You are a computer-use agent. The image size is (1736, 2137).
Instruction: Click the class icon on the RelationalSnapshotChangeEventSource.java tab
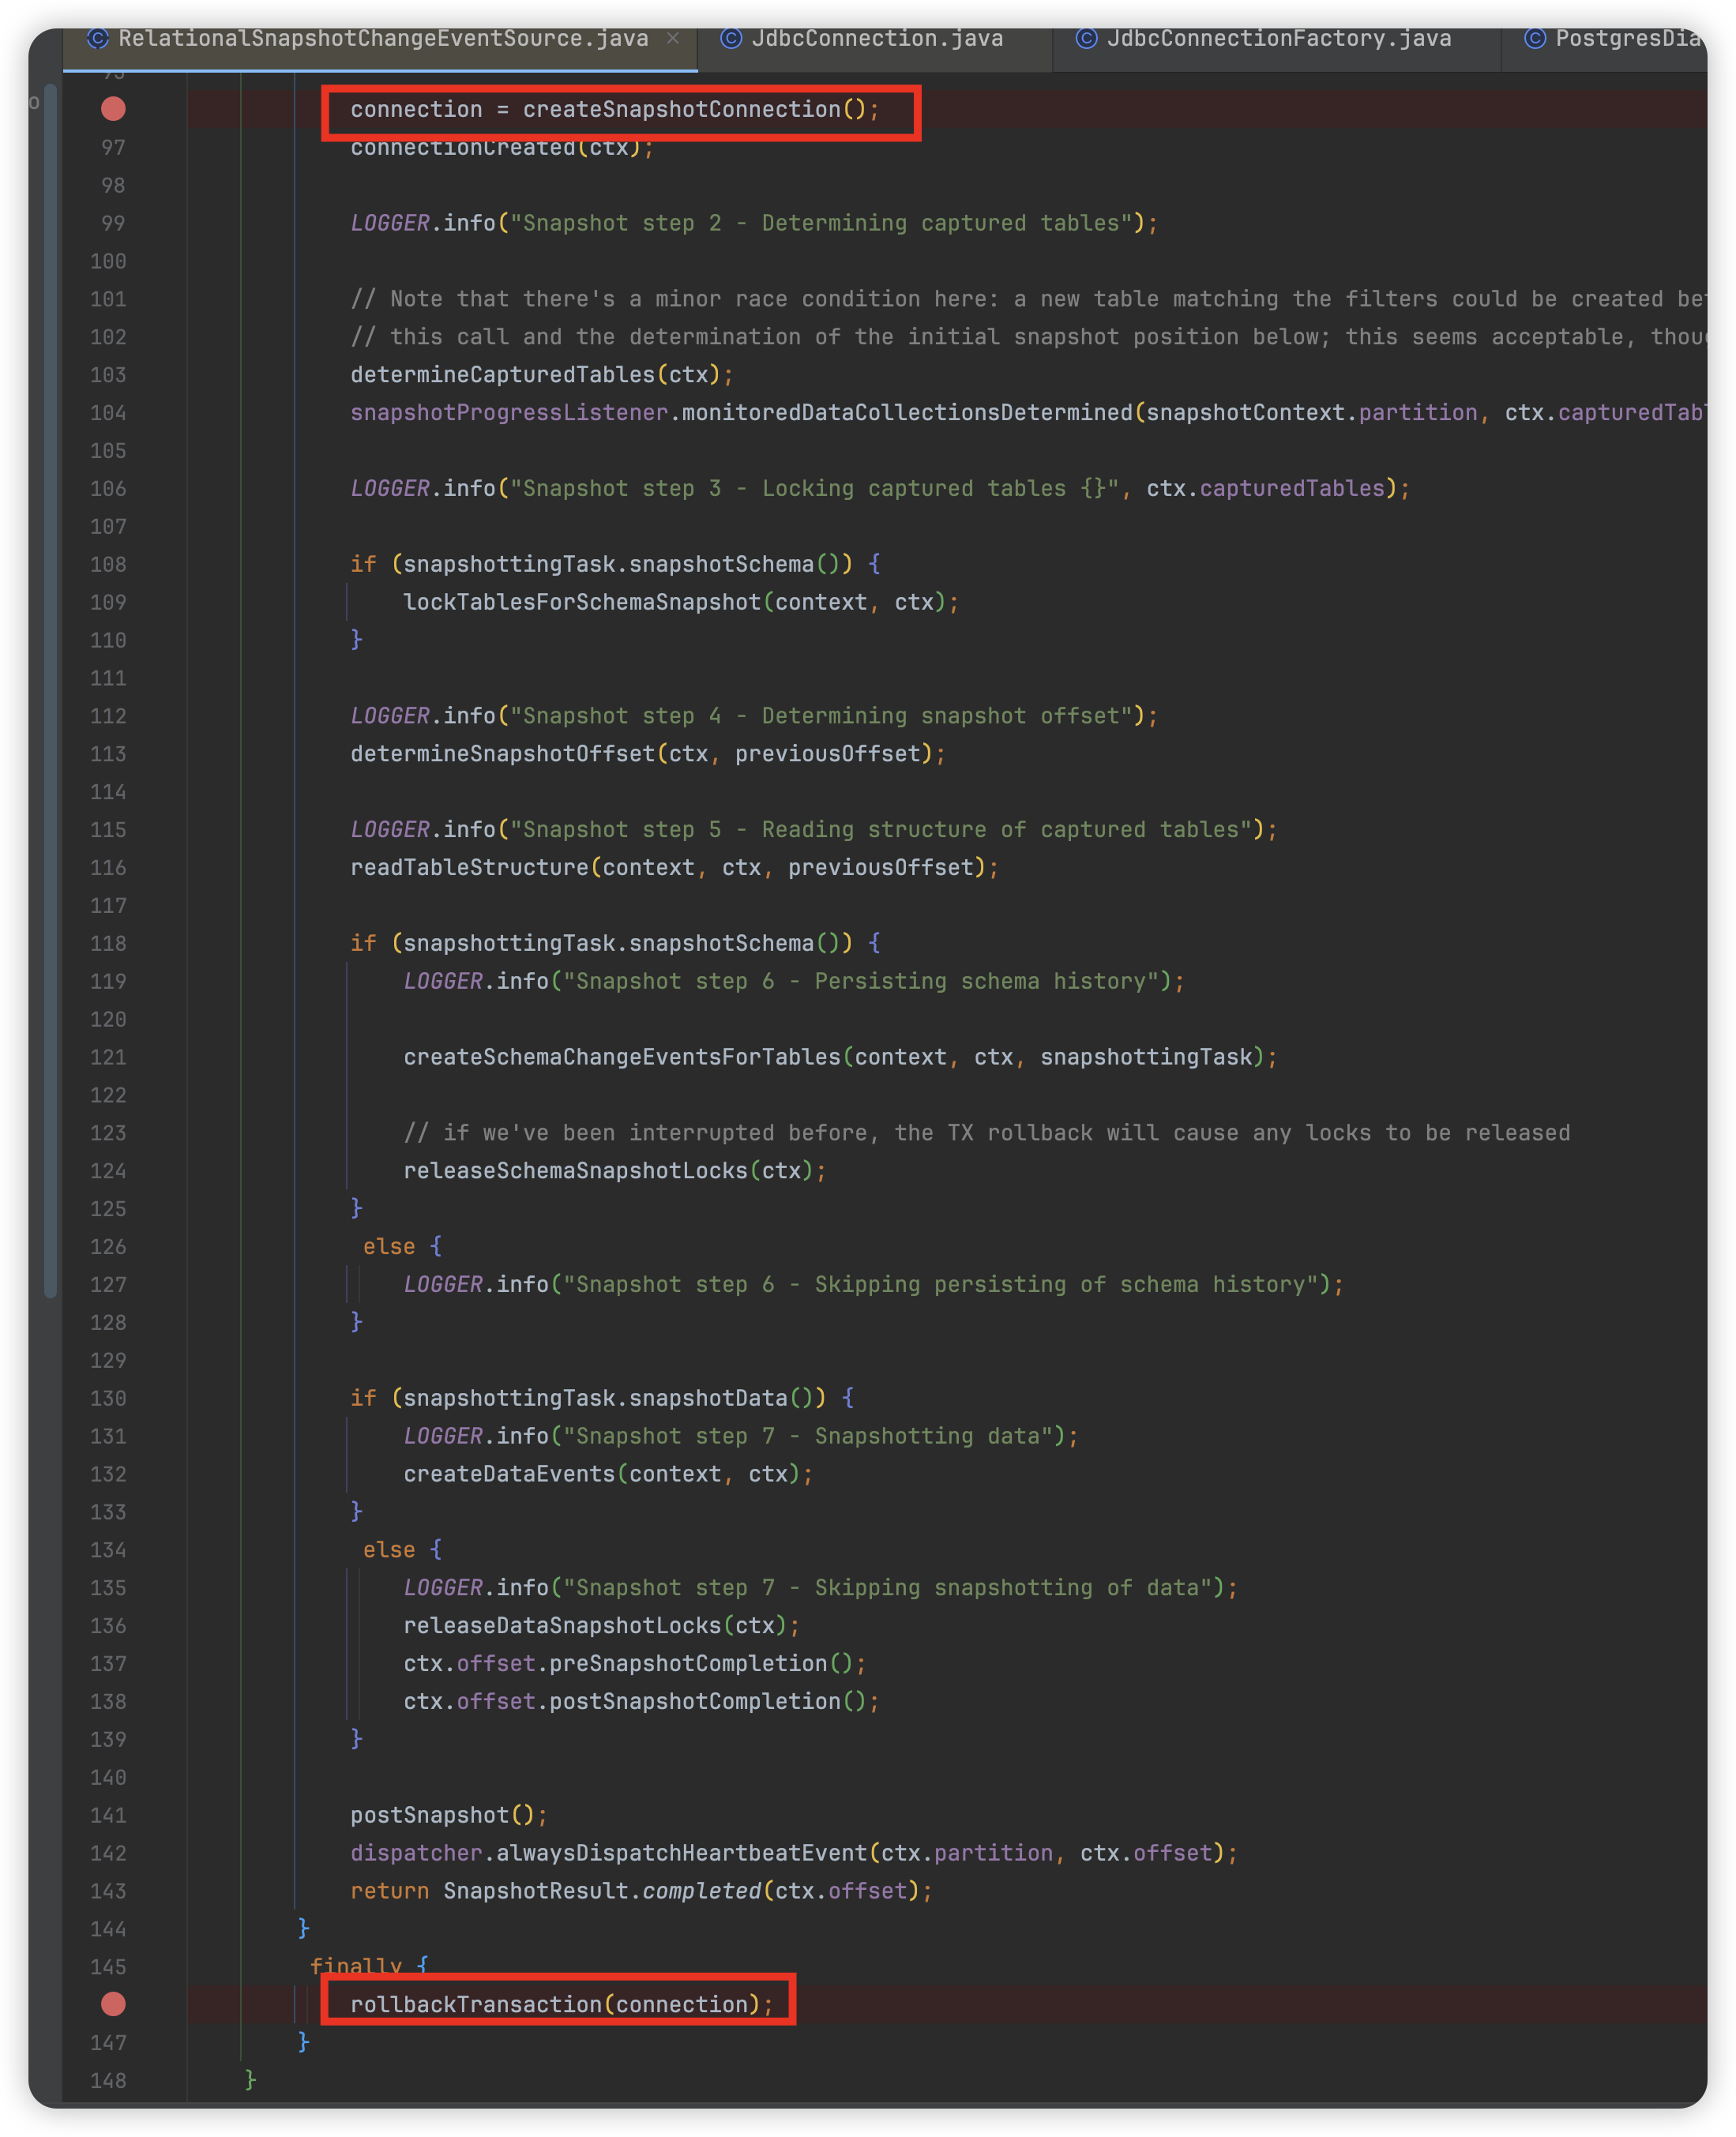click(x=97, y=38)
